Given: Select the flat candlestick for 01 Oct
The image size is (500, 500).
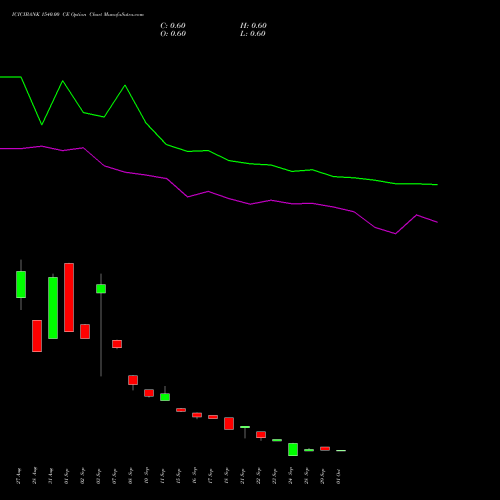Looking at the screenshot, I should [341, 451].
